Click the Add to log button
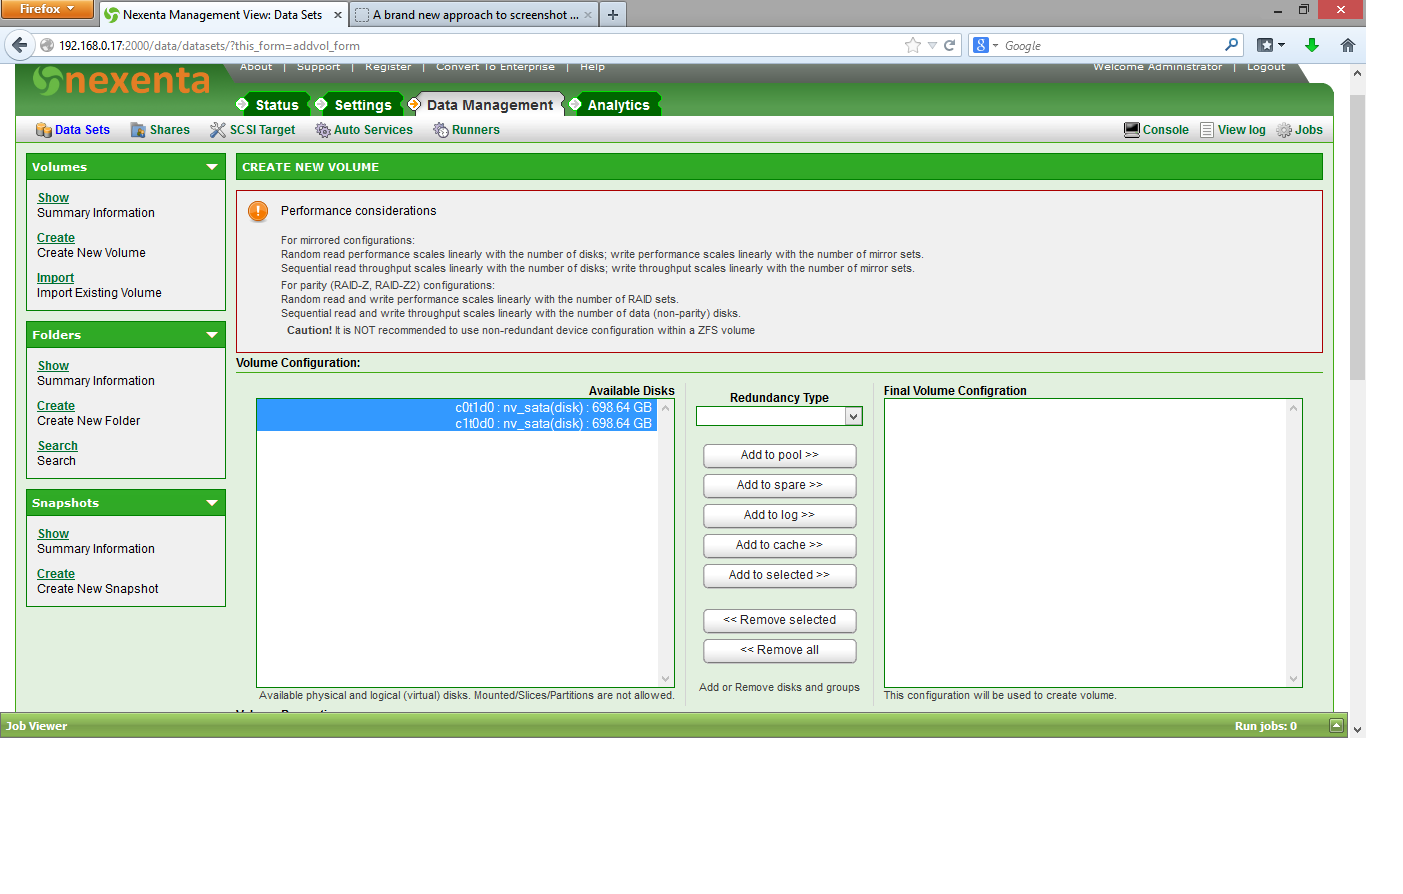The width and height of the screenshot is (1403, 894). click(779, 516)
